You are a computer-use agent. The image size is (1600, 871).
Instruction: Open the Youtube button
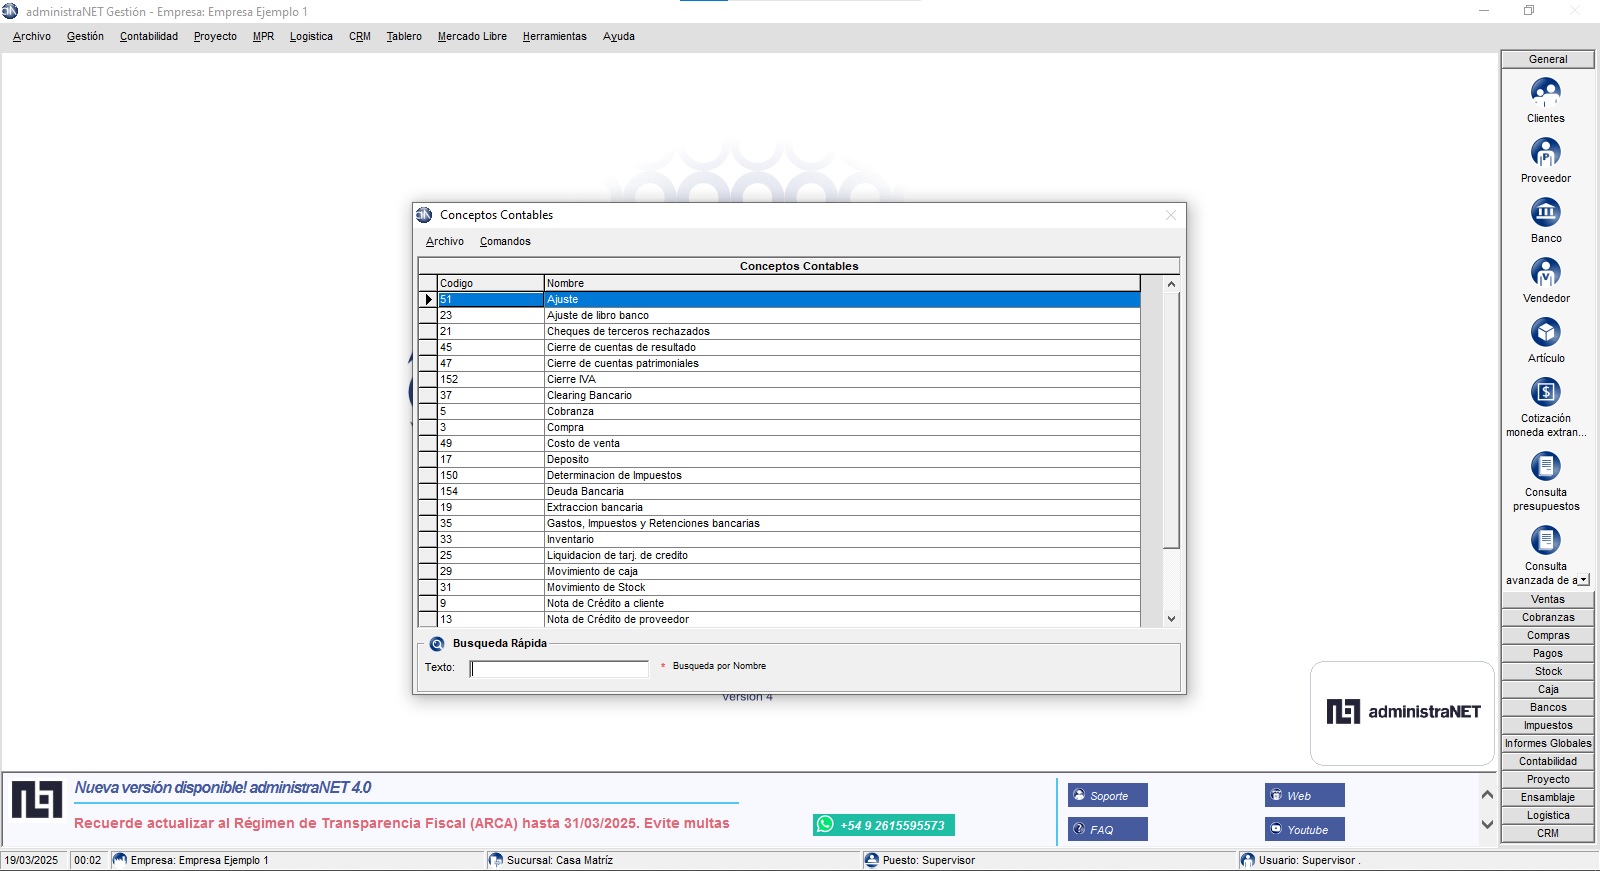[x=1304, y=830]
